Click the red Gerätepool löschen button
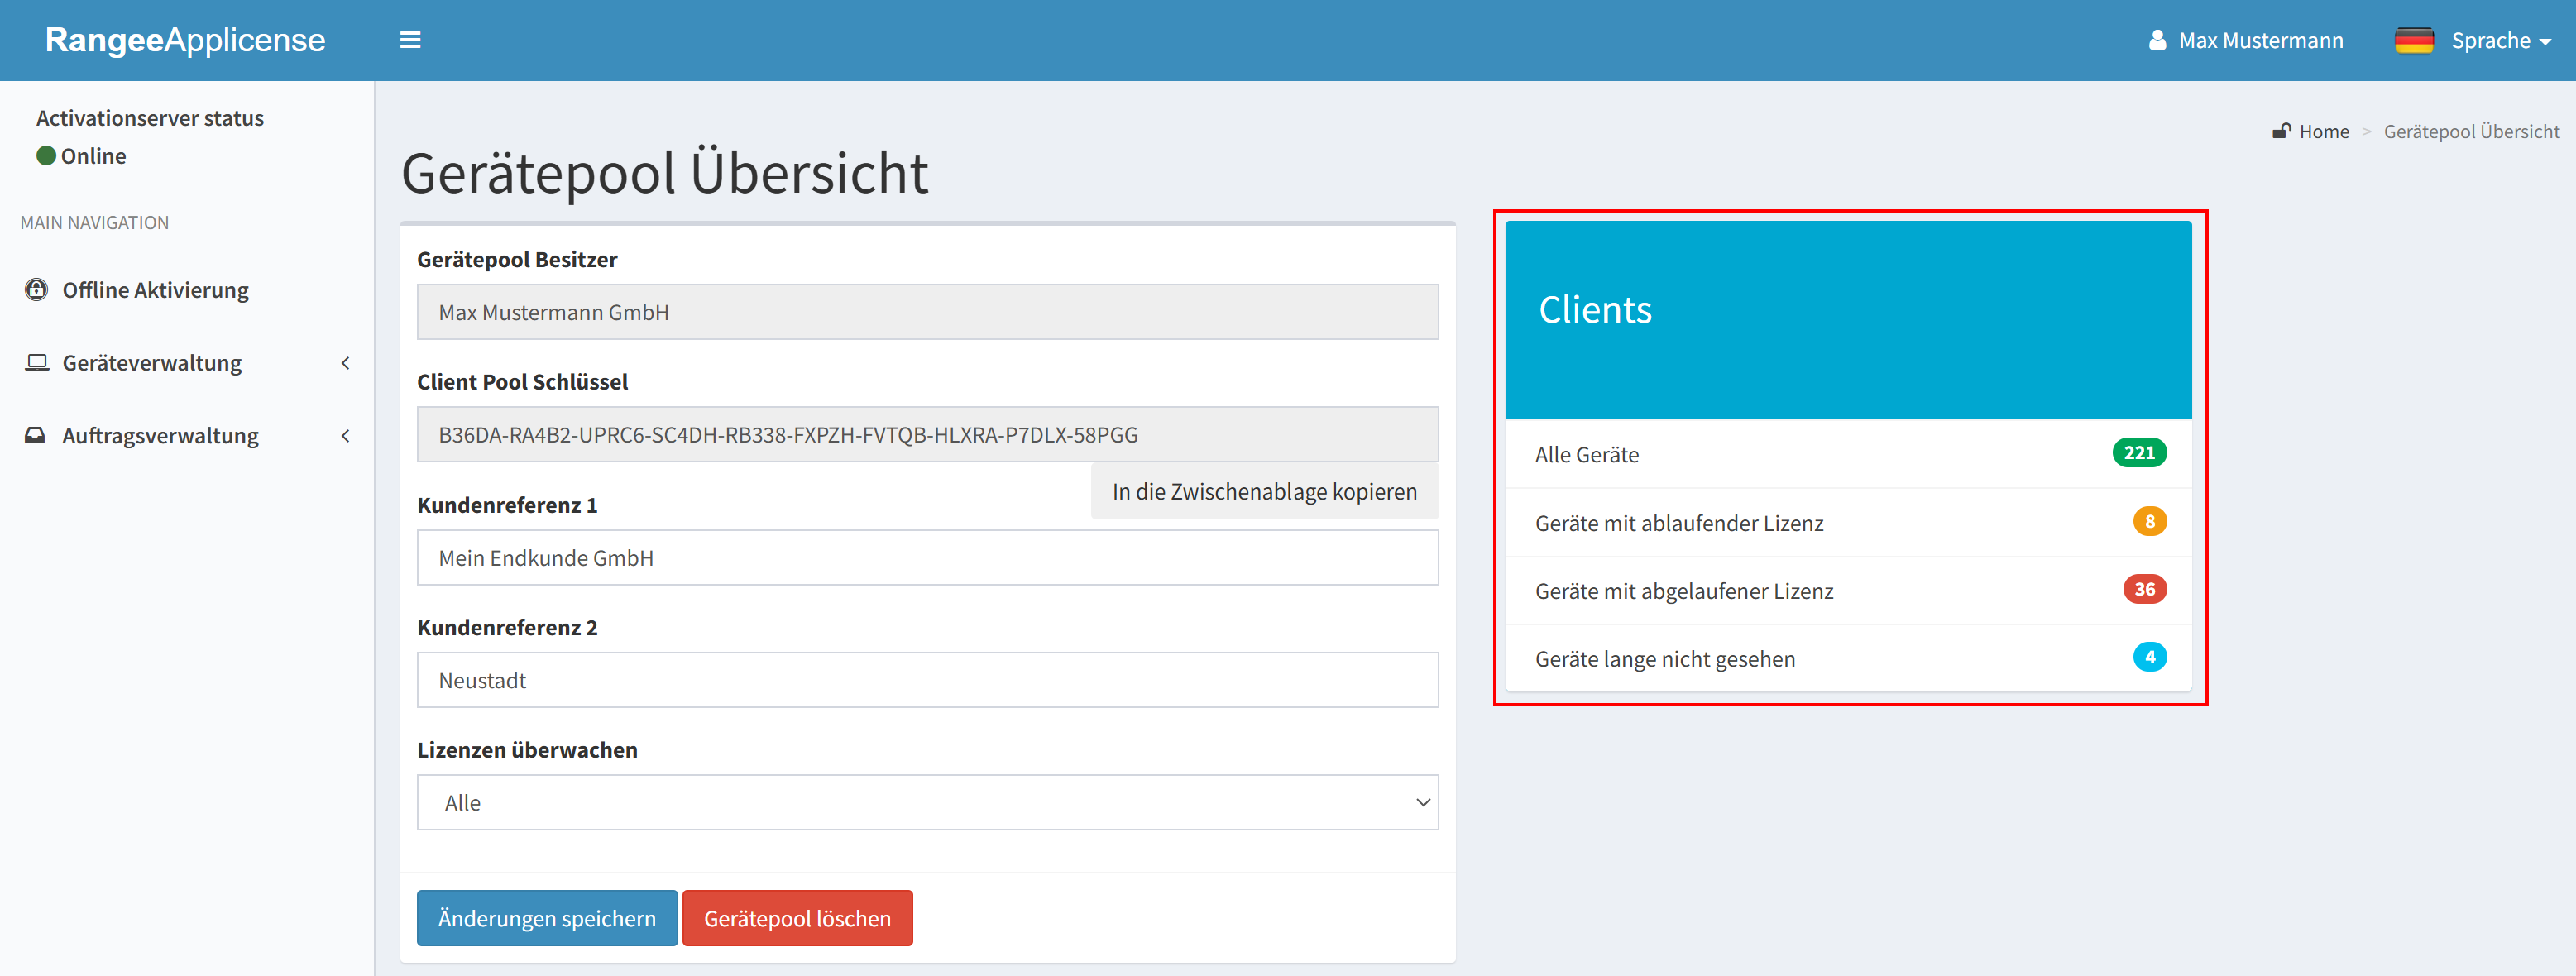Screen dimensions: 2576x976 click(797, 917)
